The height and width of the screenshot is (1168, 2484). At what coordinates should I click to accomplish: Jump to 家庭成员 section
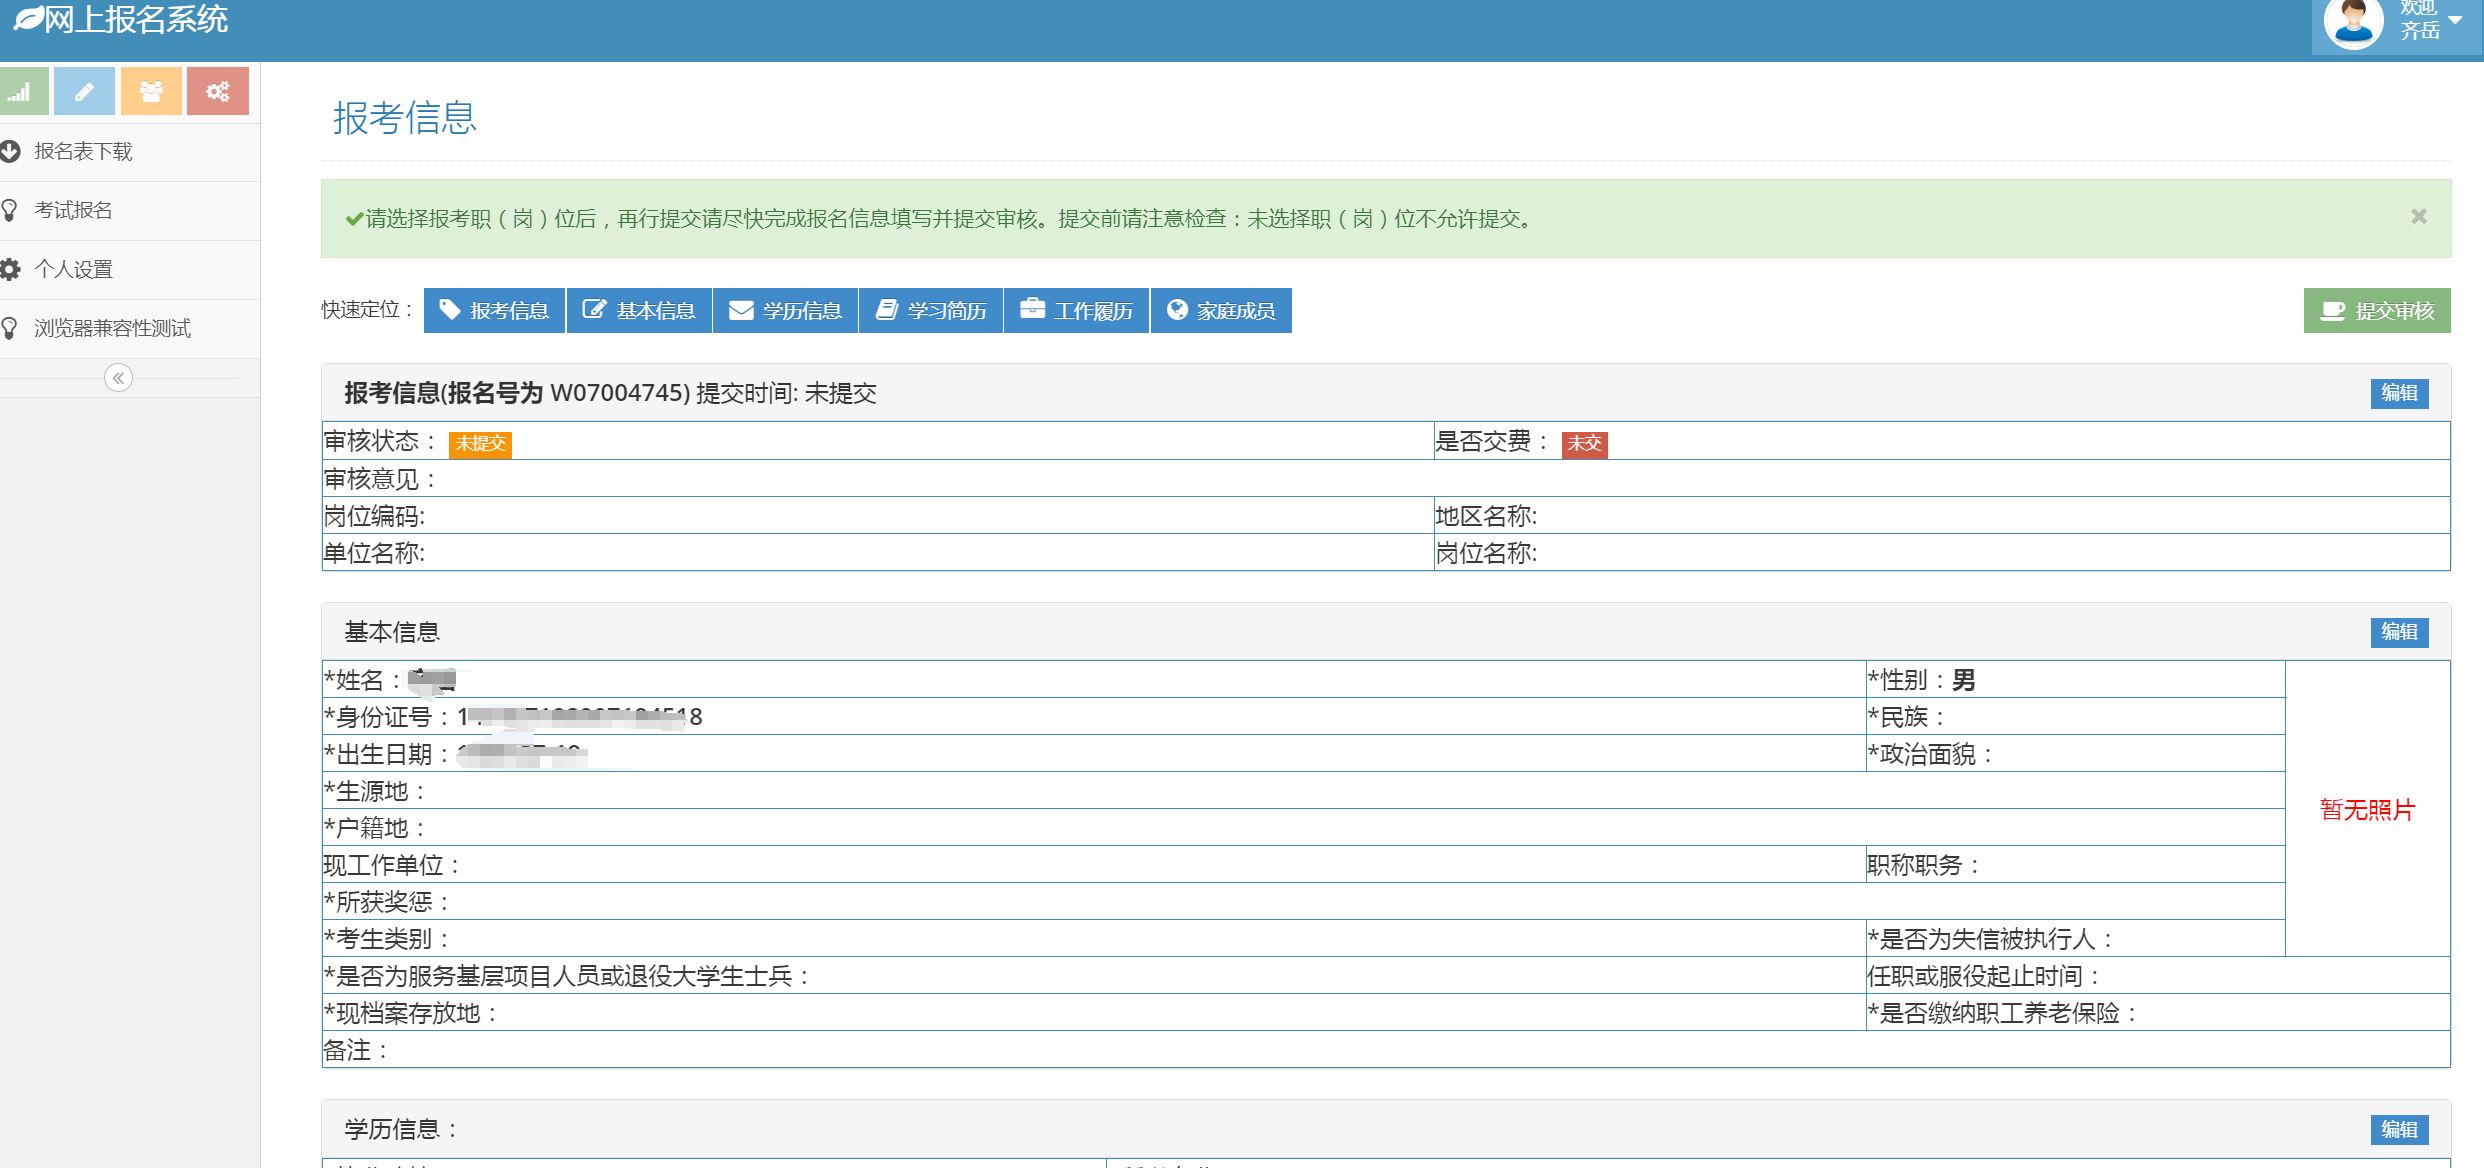[x=1221, y=311]
